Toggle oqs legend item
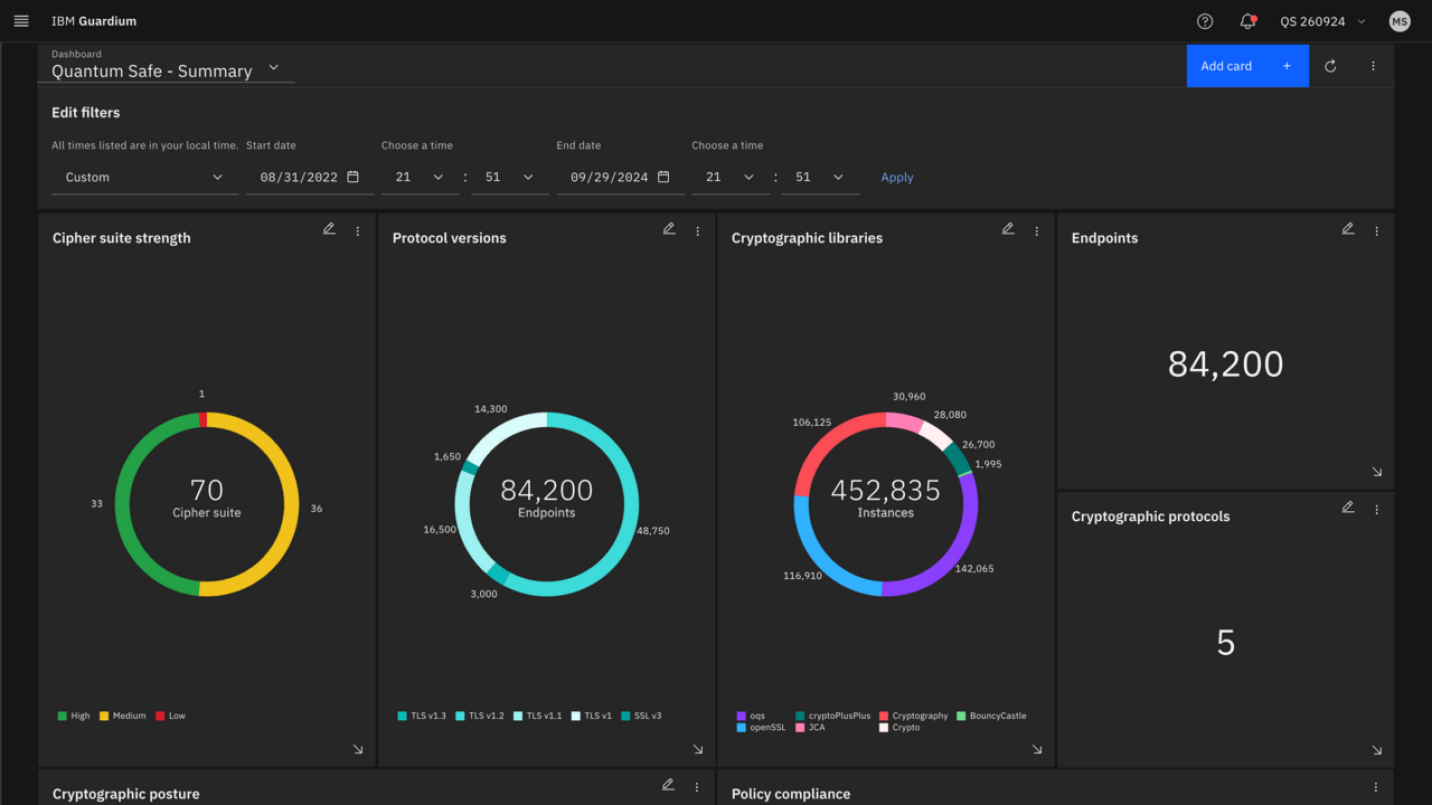This screenshot has width=1432, height=805. pos(751,716)
